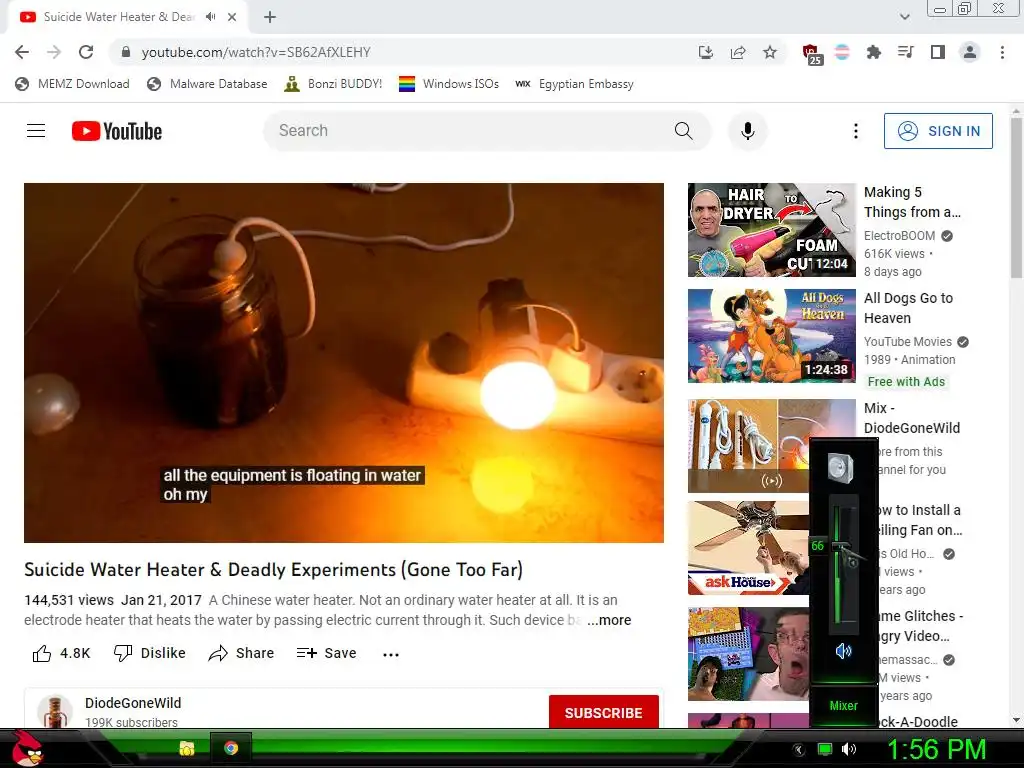Open the Mix - DiodeGoneWild playlist title
This screenshot has height=768, width=1024.
(912, 418)
